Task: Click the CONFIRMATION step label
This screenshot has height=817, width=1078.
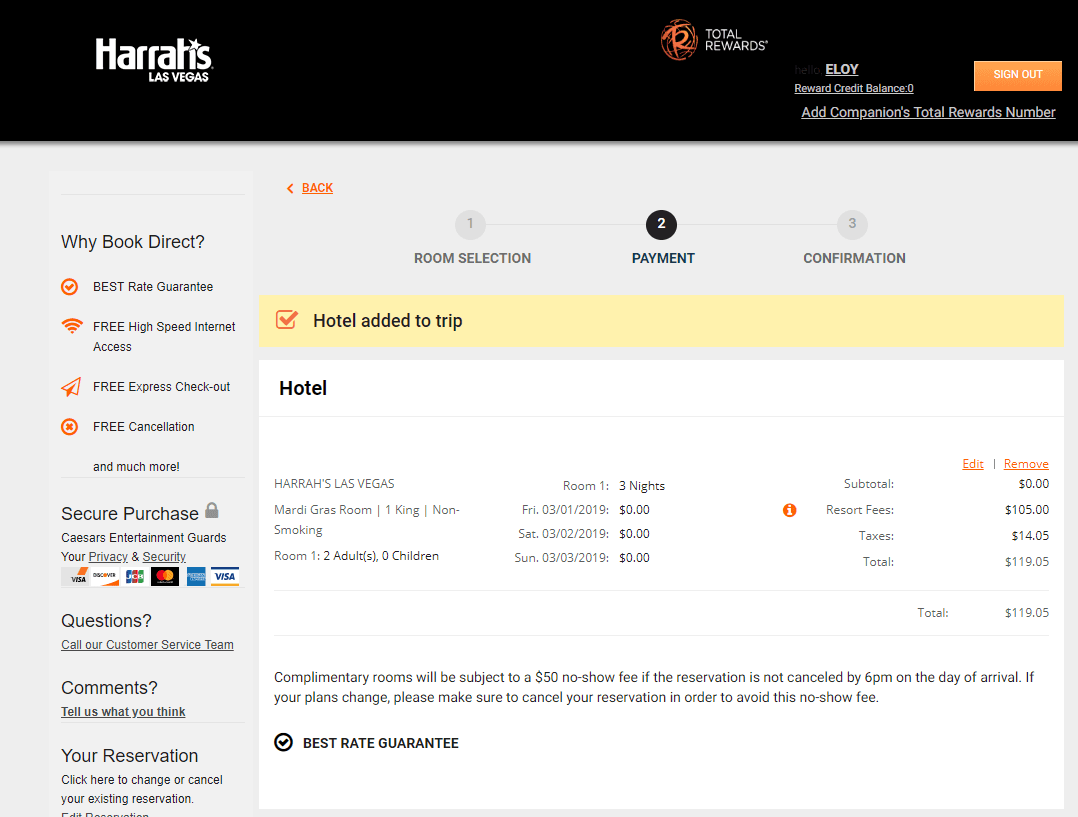Action: coord(855,259)
